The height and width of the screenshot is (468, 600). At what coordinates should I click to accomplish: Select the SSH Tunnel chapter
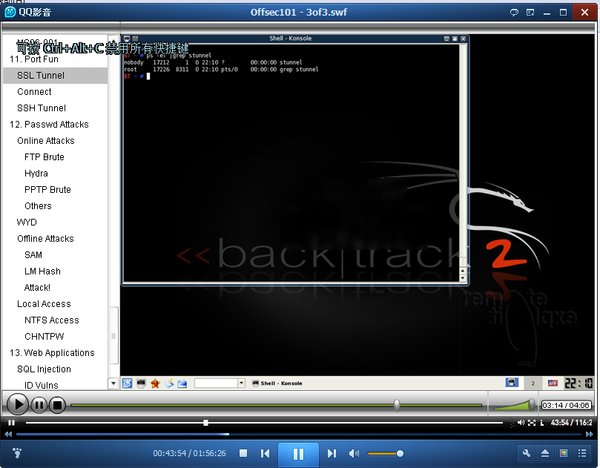41,108
